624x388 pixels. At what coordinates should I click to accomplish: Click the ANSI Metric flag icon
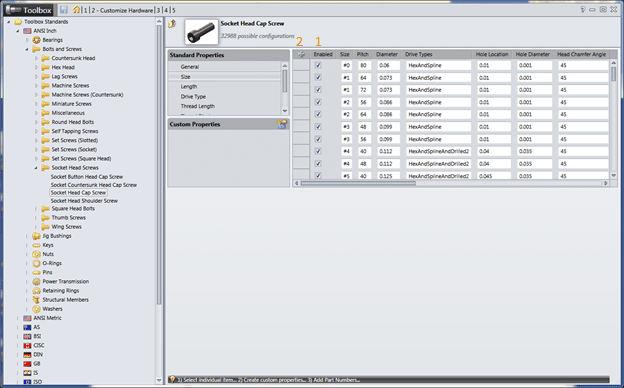tap(27, 318)
